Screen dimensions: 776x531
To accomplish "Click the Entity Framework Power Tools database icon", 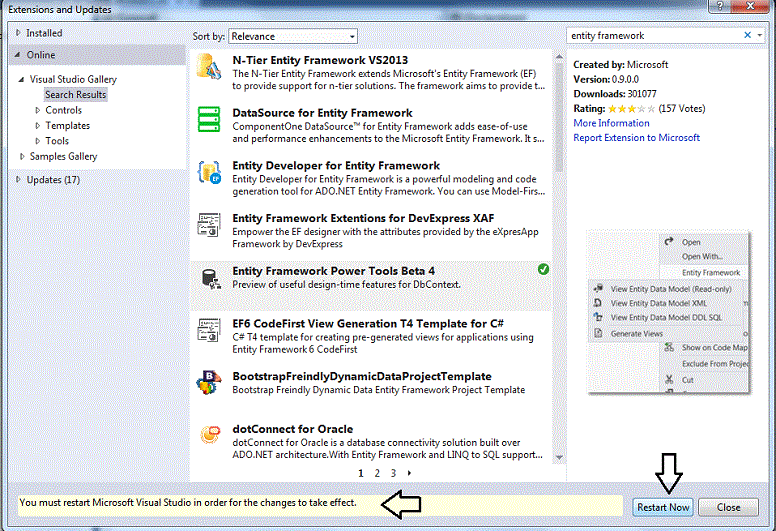I will [211, 279].
